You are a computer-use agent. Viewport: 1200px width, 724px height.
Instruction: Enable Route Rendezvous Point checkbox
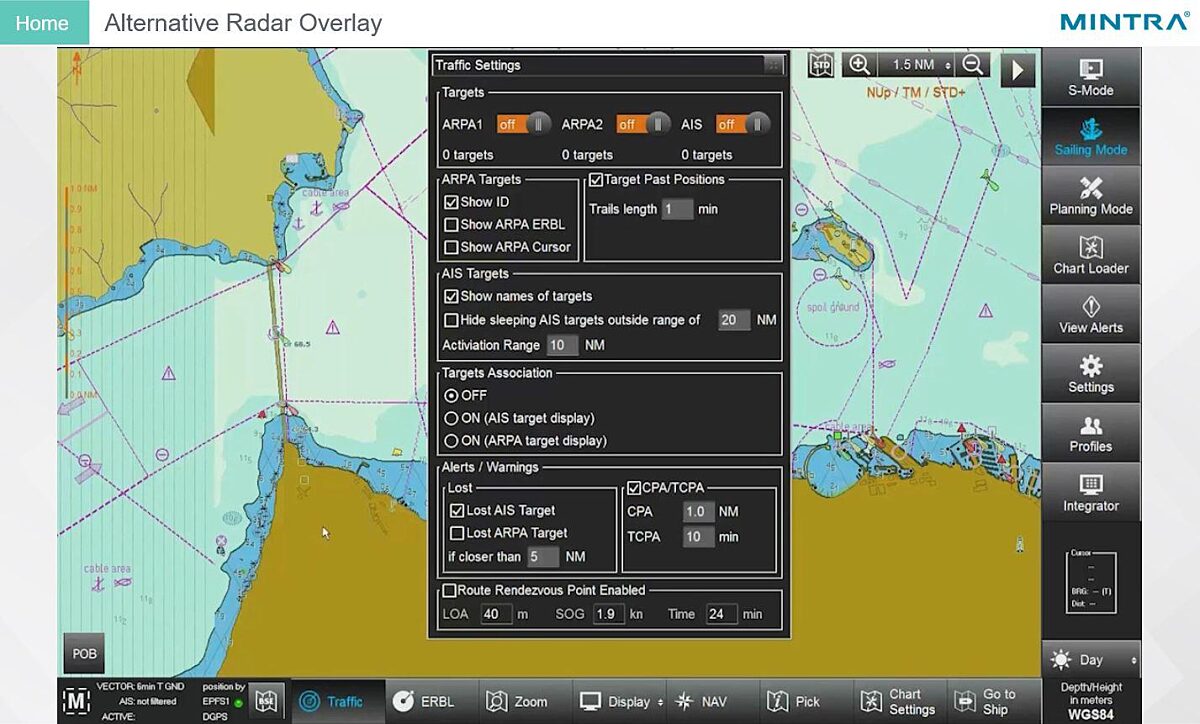tap(450, 590)
